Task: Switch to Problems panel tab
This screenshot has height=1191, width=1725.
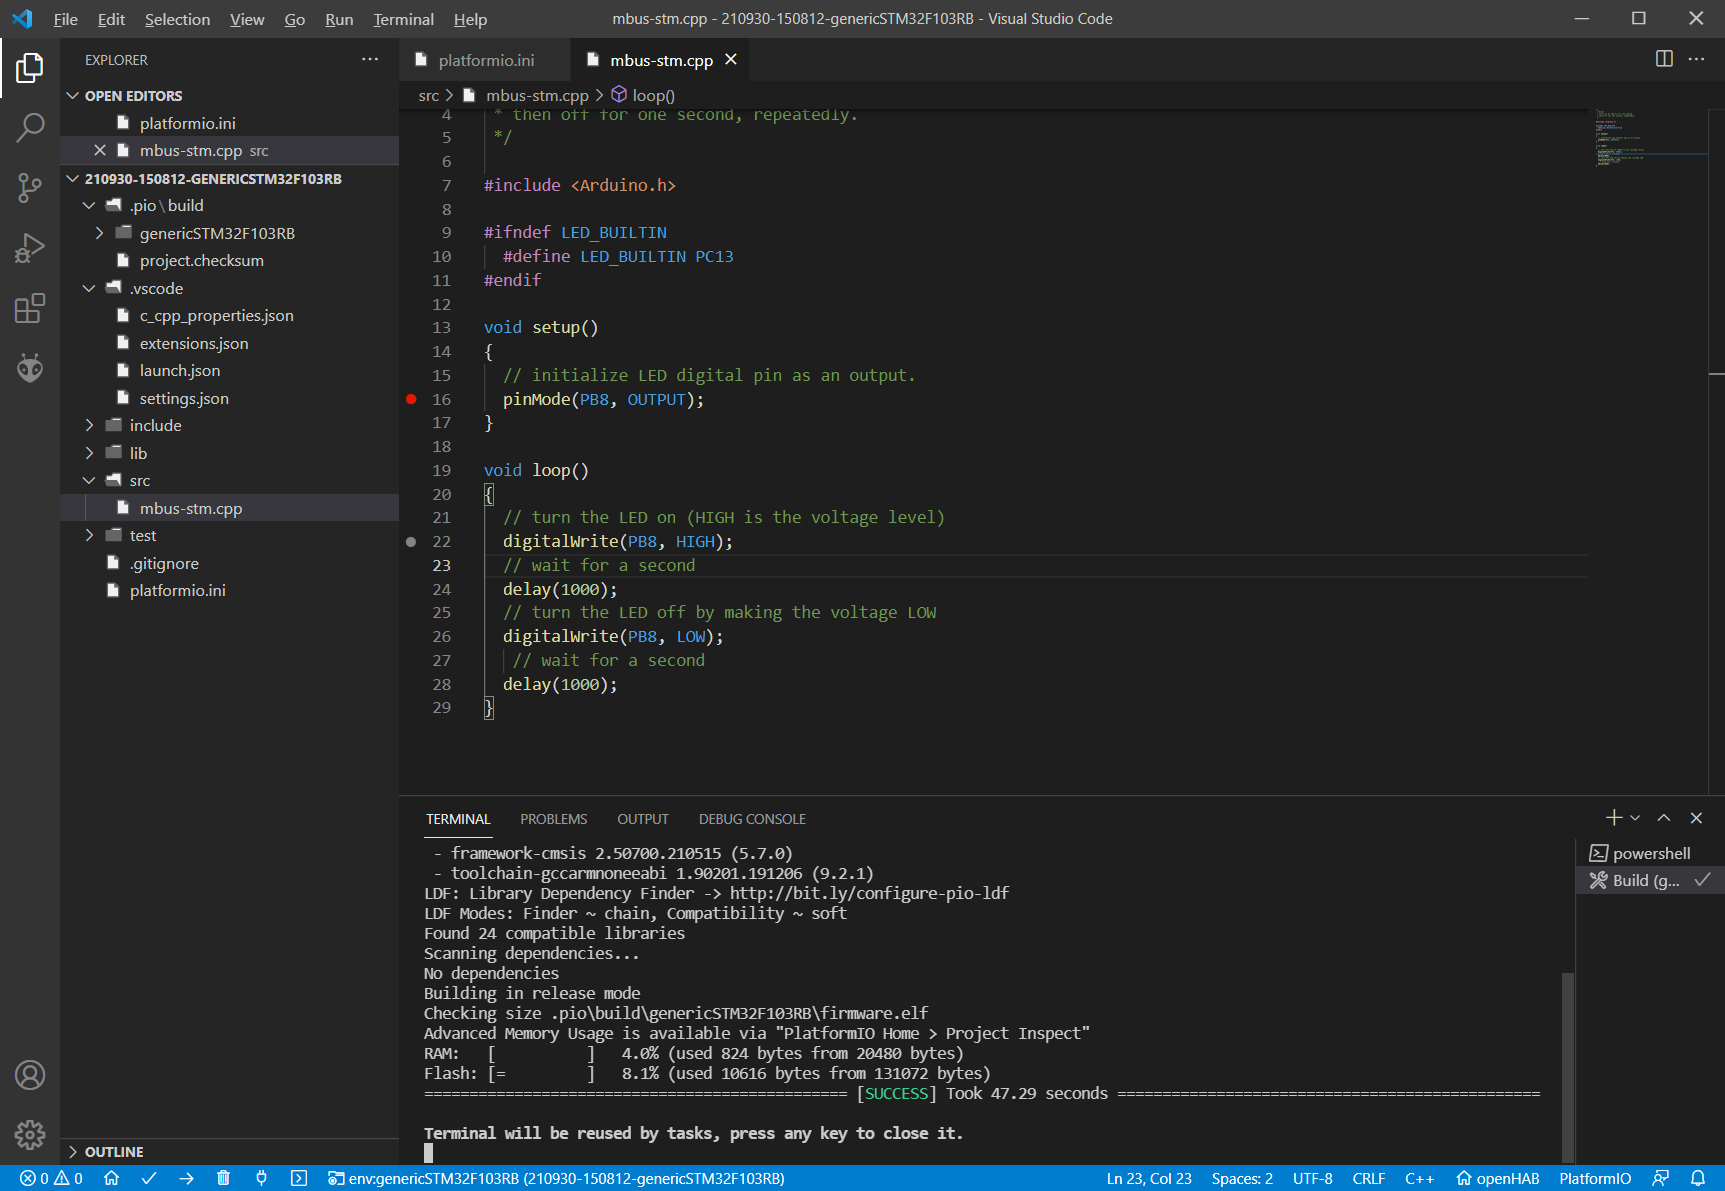Action: pos(553,819)
